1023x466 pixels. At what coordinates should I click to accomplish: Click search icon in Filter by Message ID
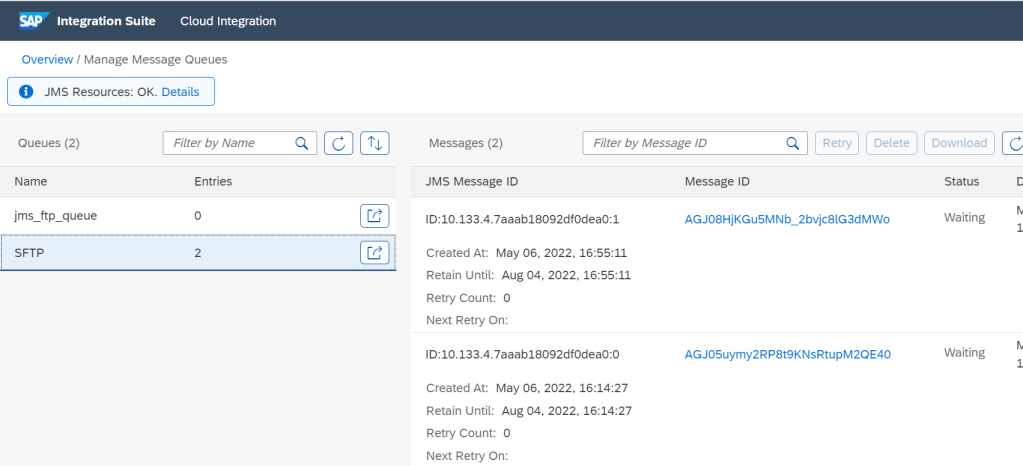[x=792, y=143]
